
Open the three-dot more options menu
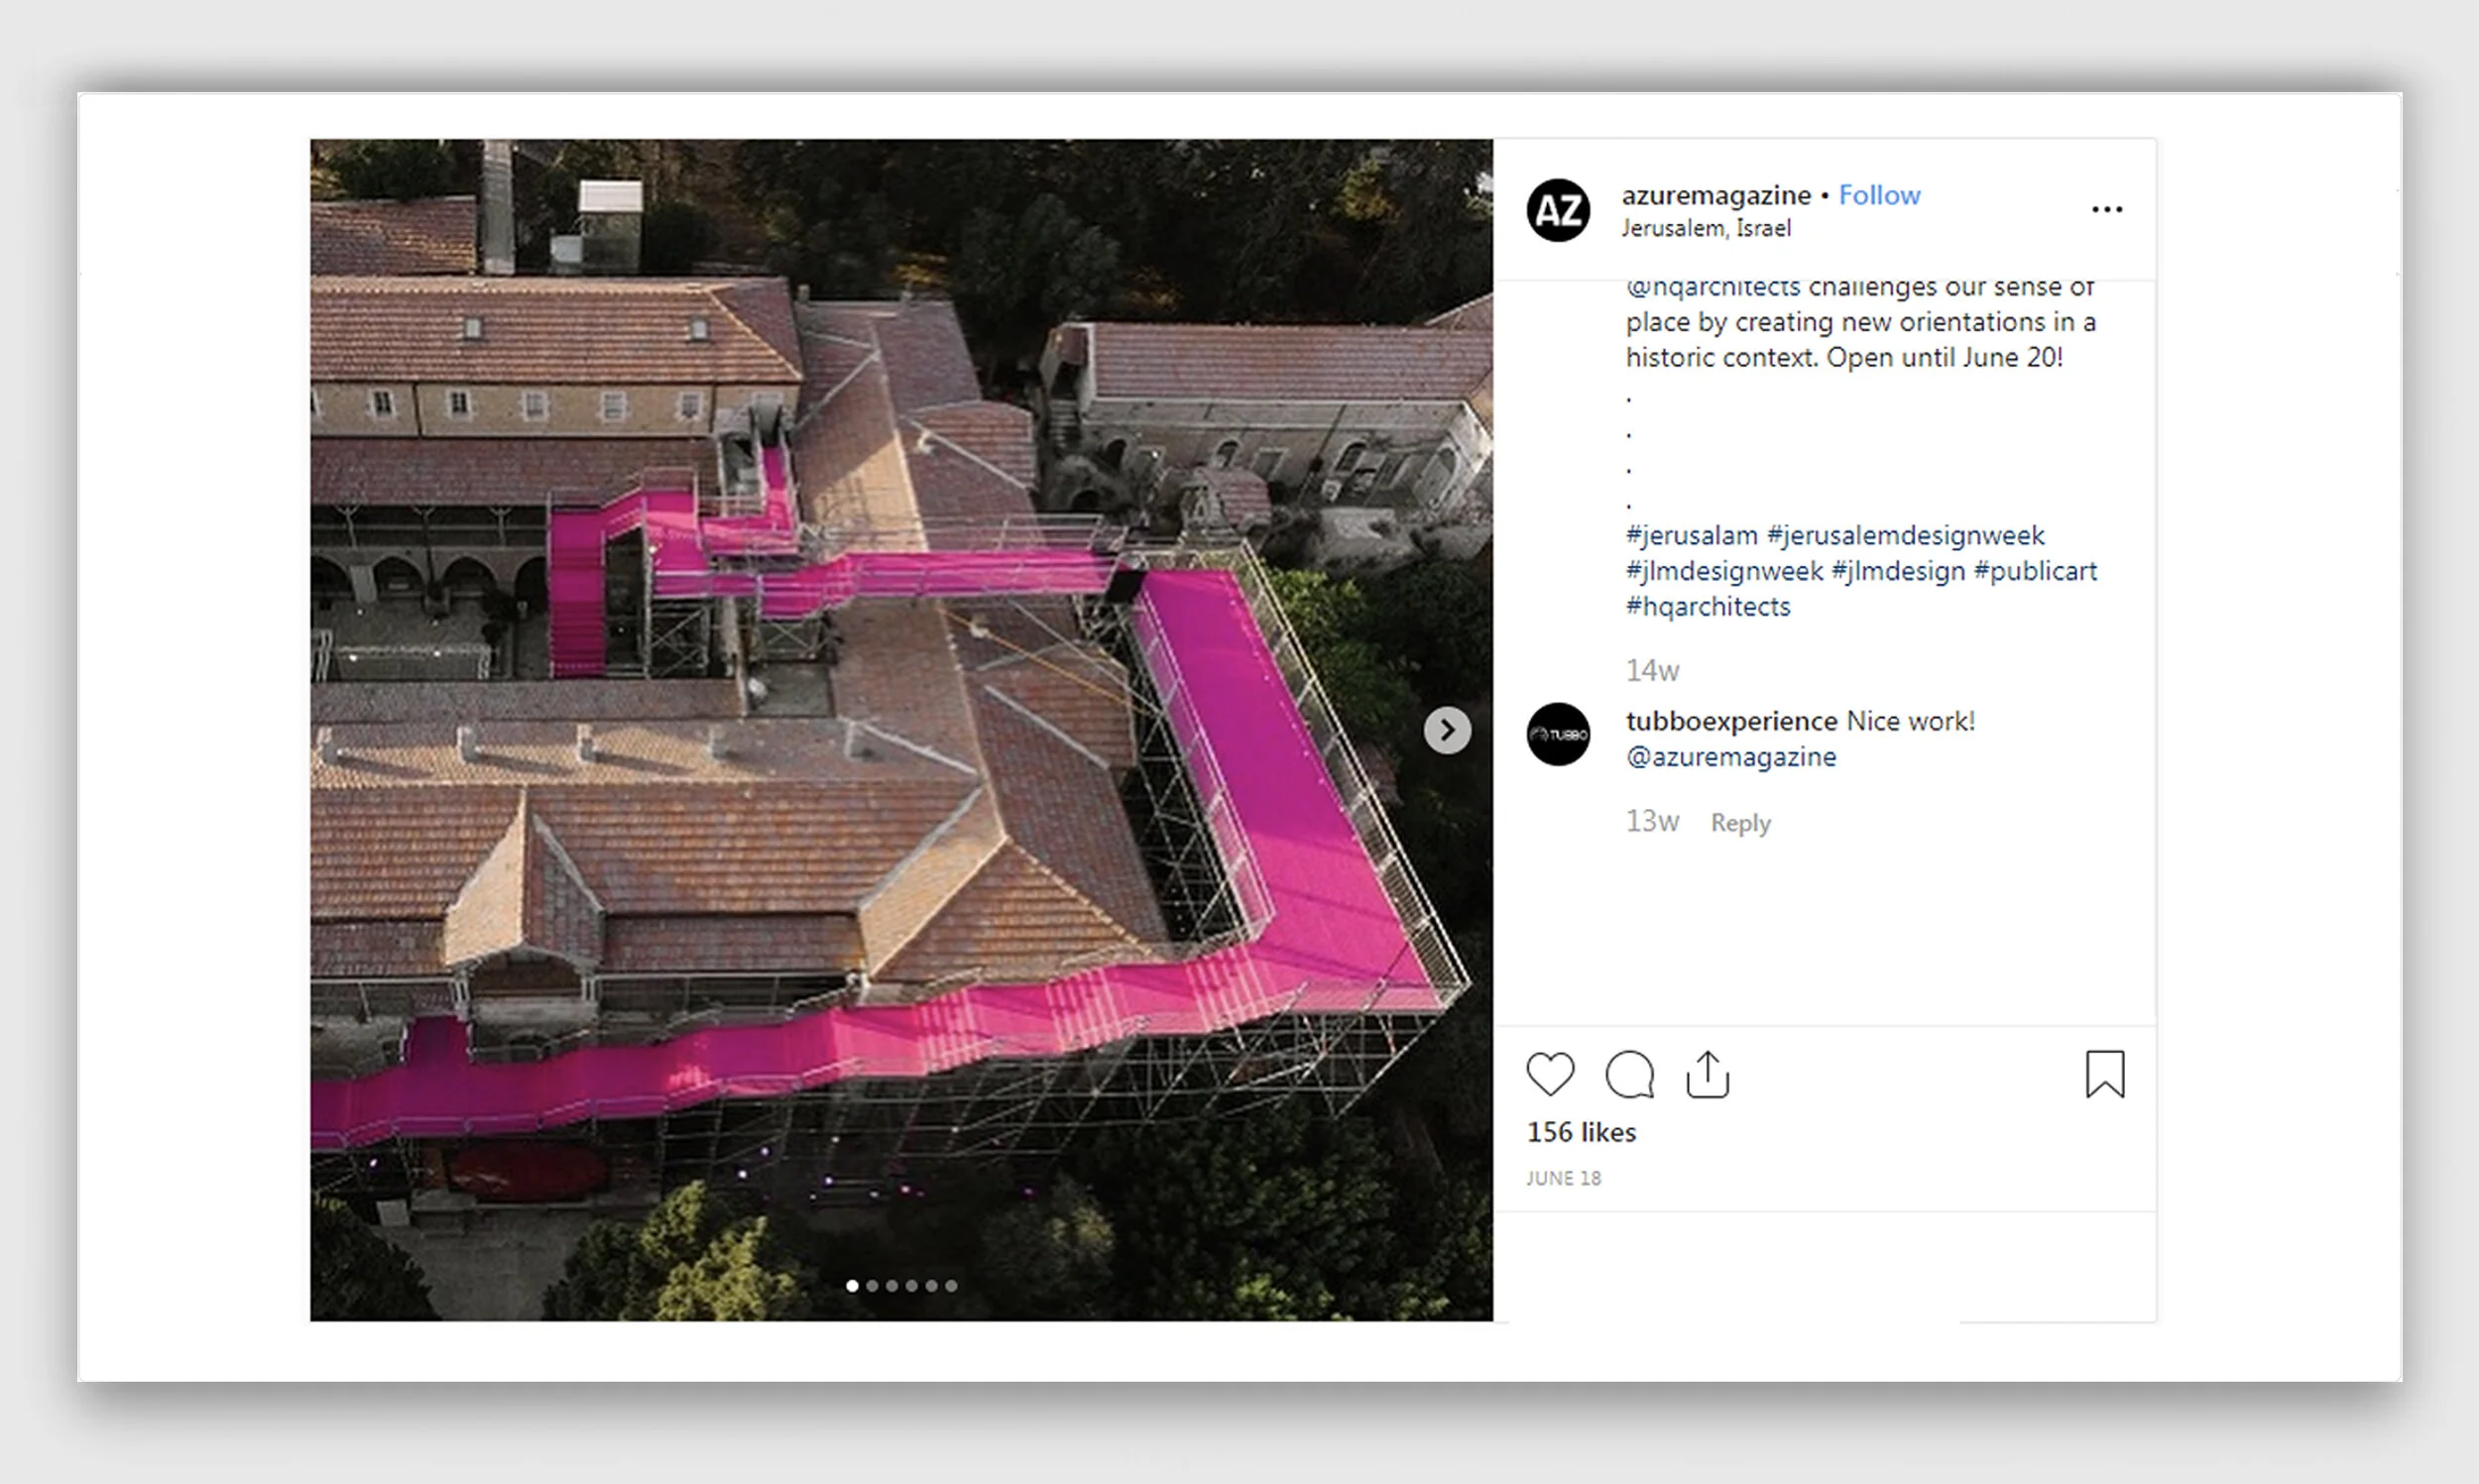[x=2106, y=209]
